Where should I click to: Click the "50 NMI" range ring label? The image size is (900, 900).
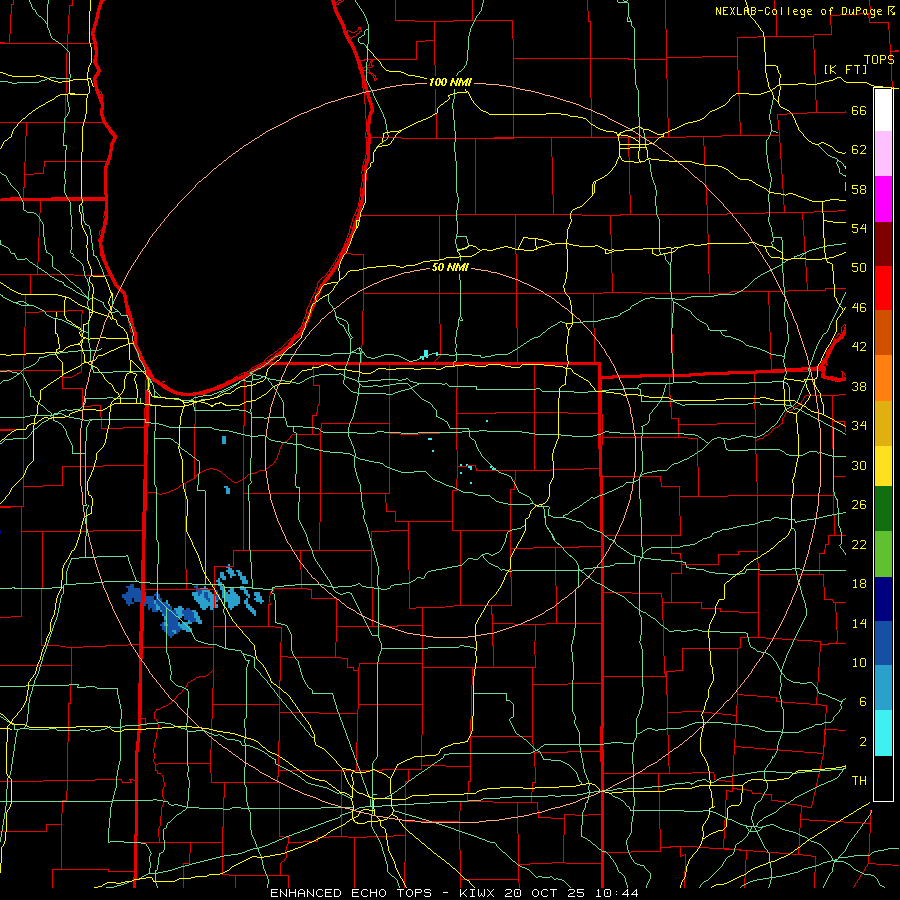[450, 267]
